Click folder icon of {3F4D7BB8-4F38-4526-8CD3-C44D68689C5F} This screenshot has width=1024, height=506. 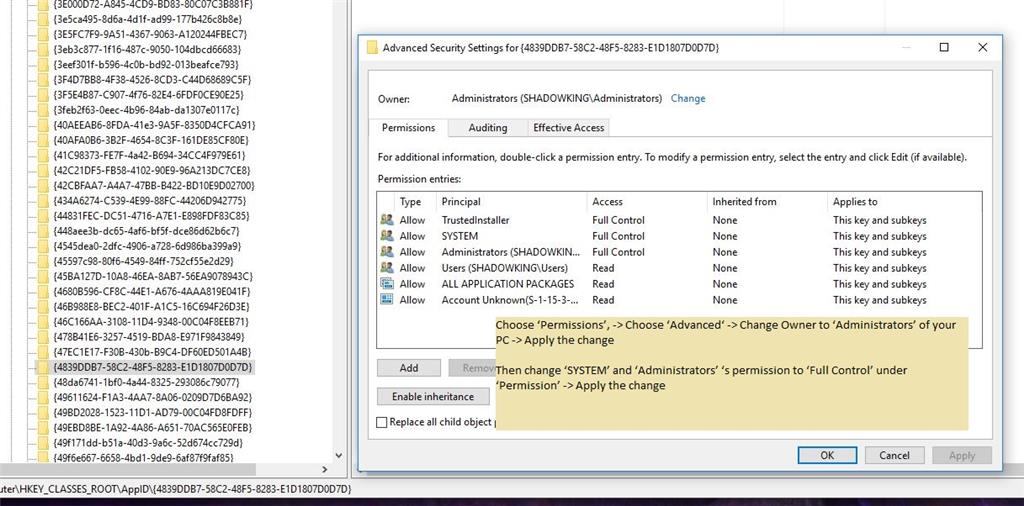(x=44, y=80)
